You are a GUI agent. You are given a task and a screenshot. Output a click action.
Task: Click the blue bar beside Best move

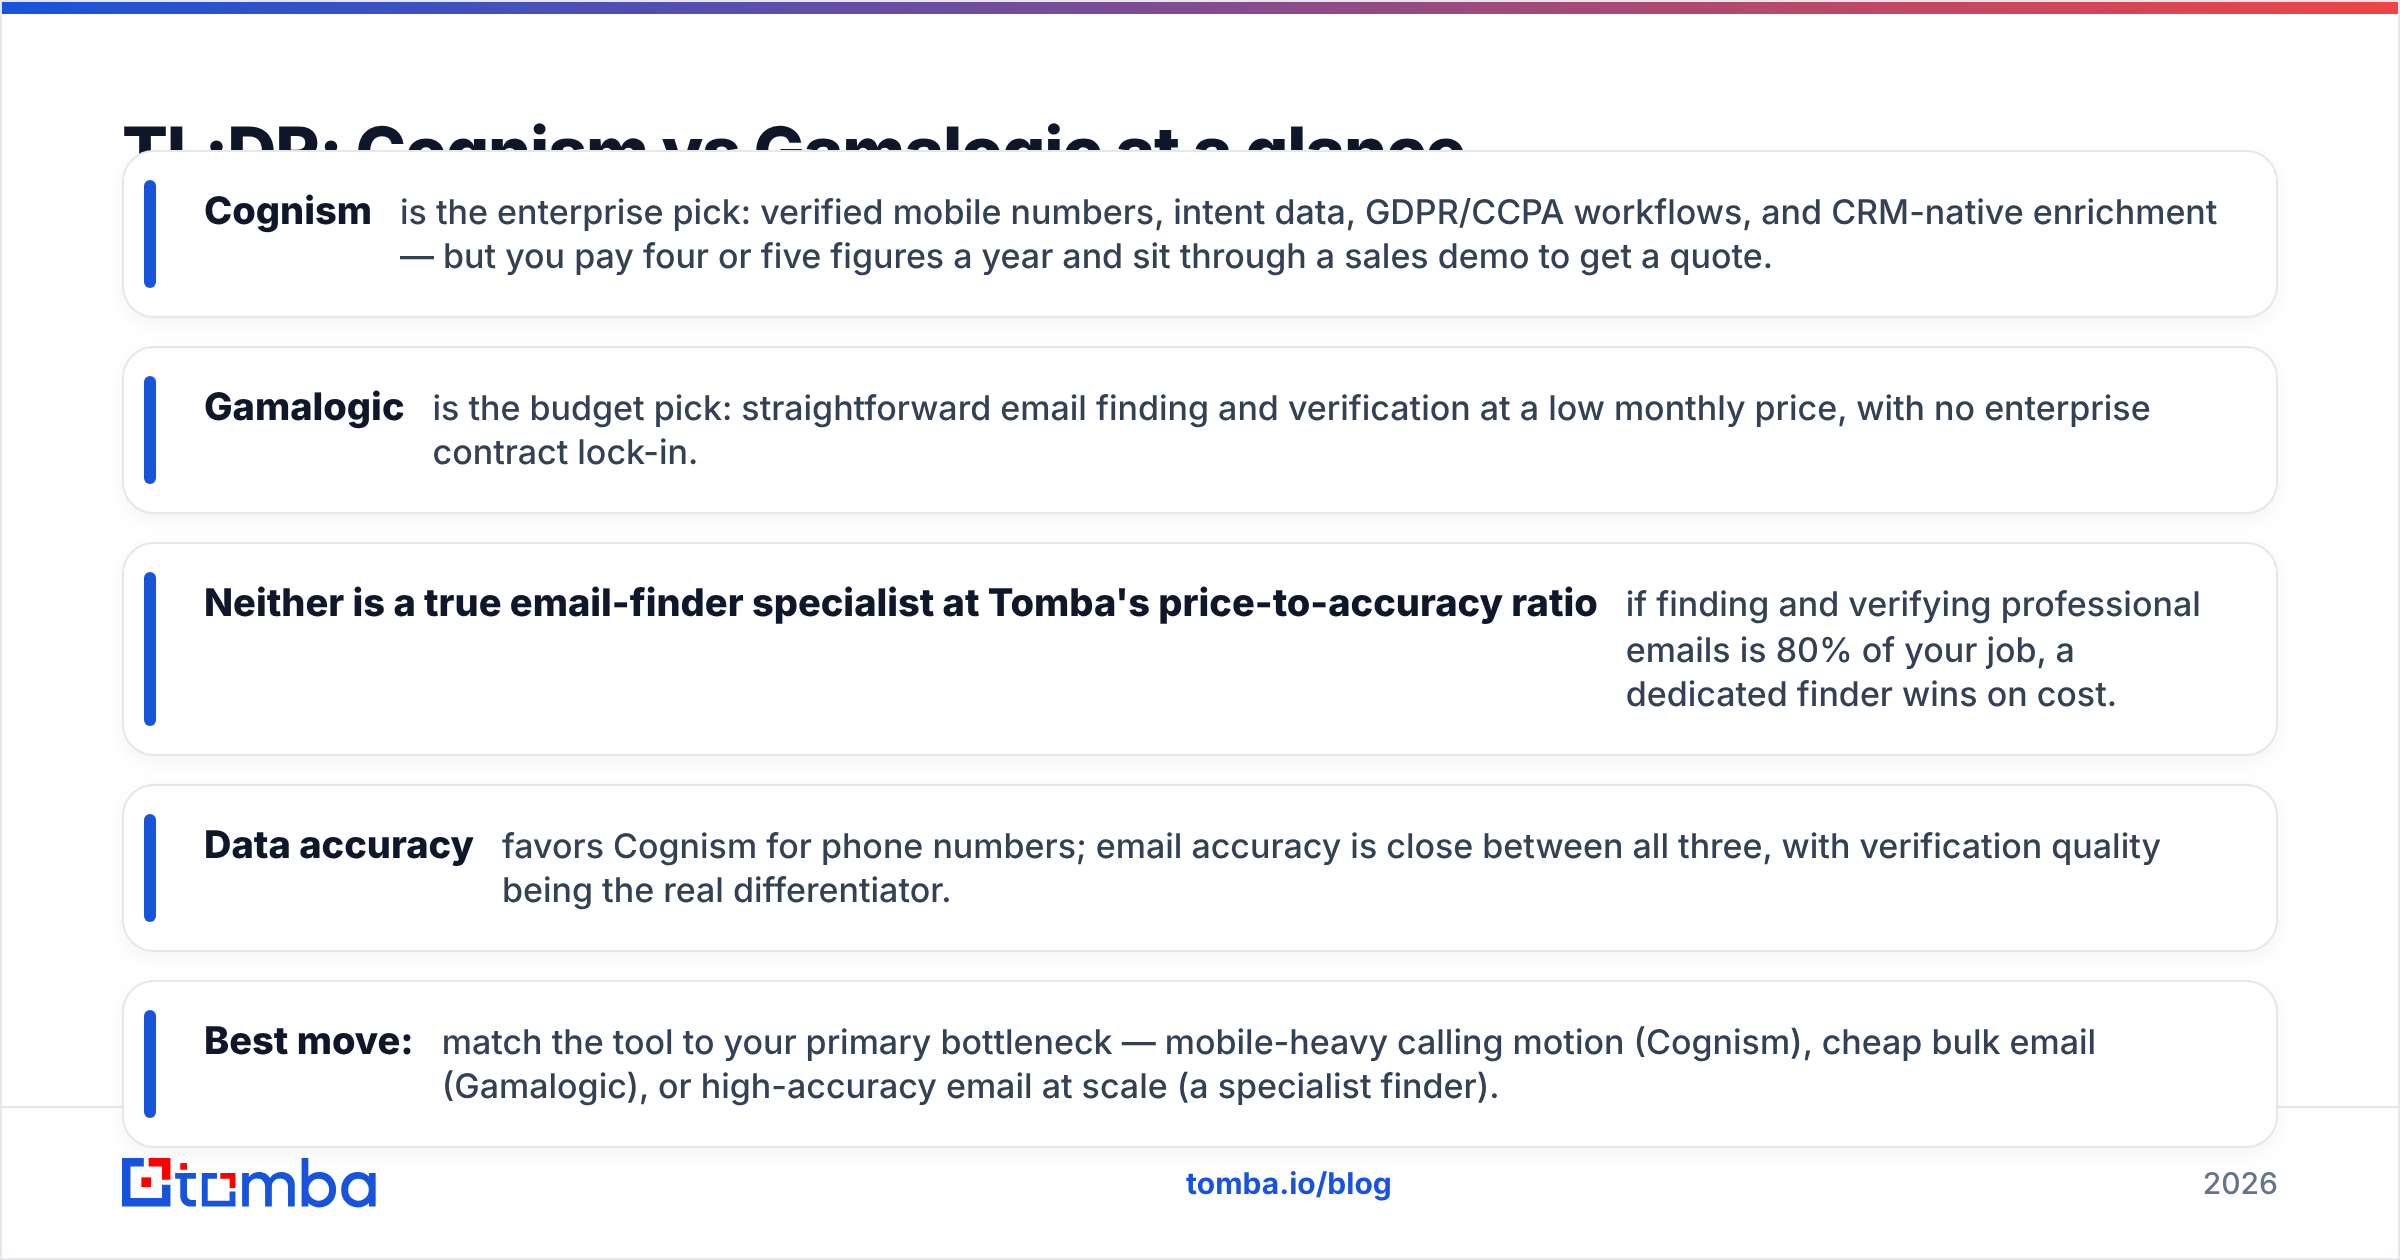click(x=150, y=1064)
